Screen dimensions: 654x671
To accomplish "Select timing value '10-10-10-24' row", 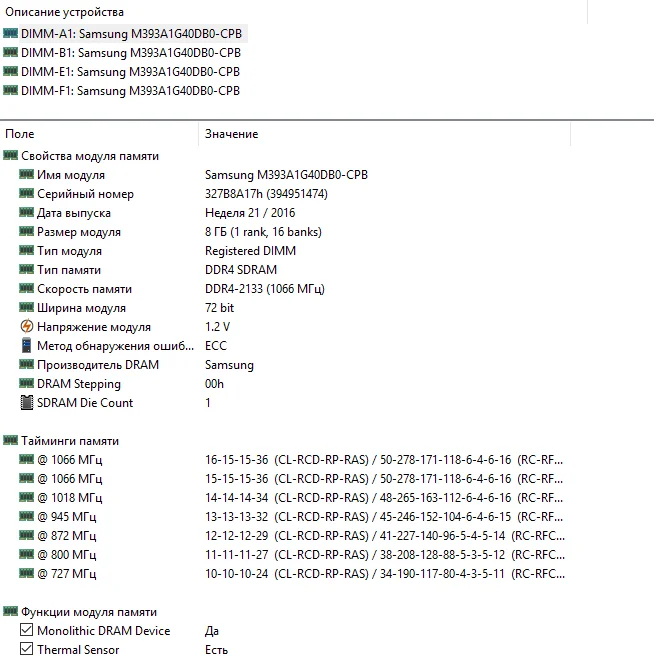I will pos(385,574).
